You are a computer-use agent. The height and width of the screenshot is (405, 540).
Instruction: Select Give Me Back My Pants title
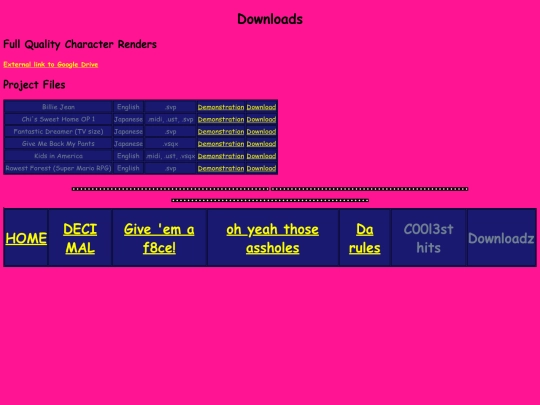tap(58, 144)
